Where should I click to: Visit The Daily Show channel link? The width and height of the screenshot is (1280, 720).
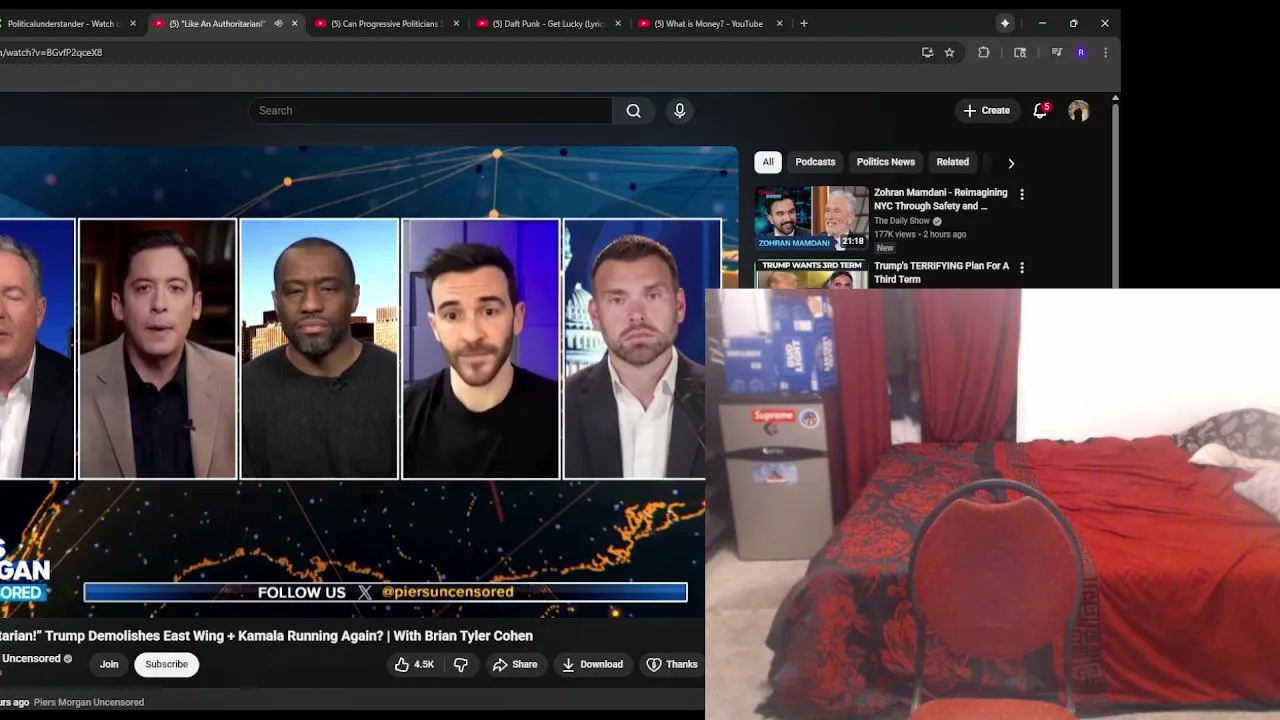pos(902,221)
